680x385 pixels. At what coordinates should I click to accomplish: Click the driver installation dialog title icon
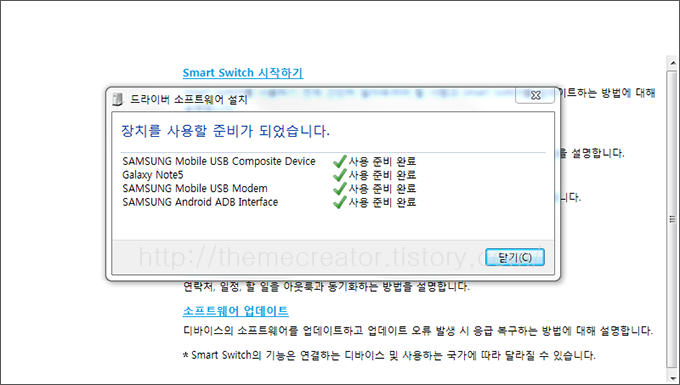point(118,99)
